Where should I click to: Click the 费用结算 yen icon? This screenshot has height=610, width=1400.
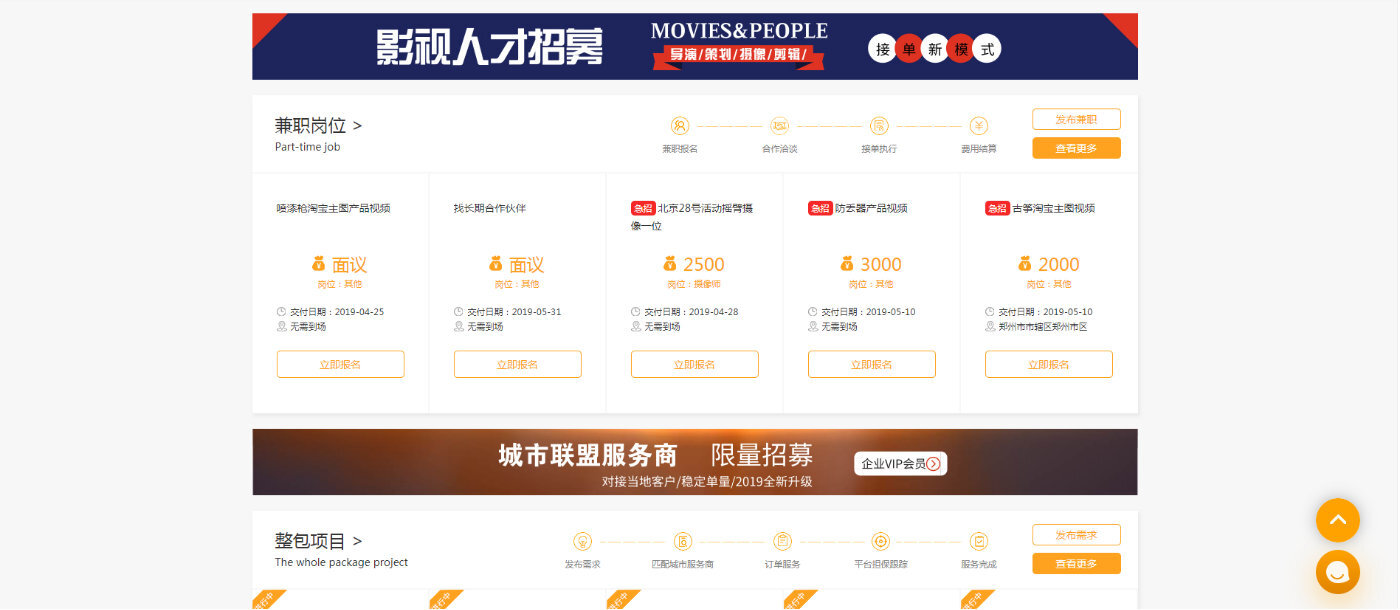979,126
